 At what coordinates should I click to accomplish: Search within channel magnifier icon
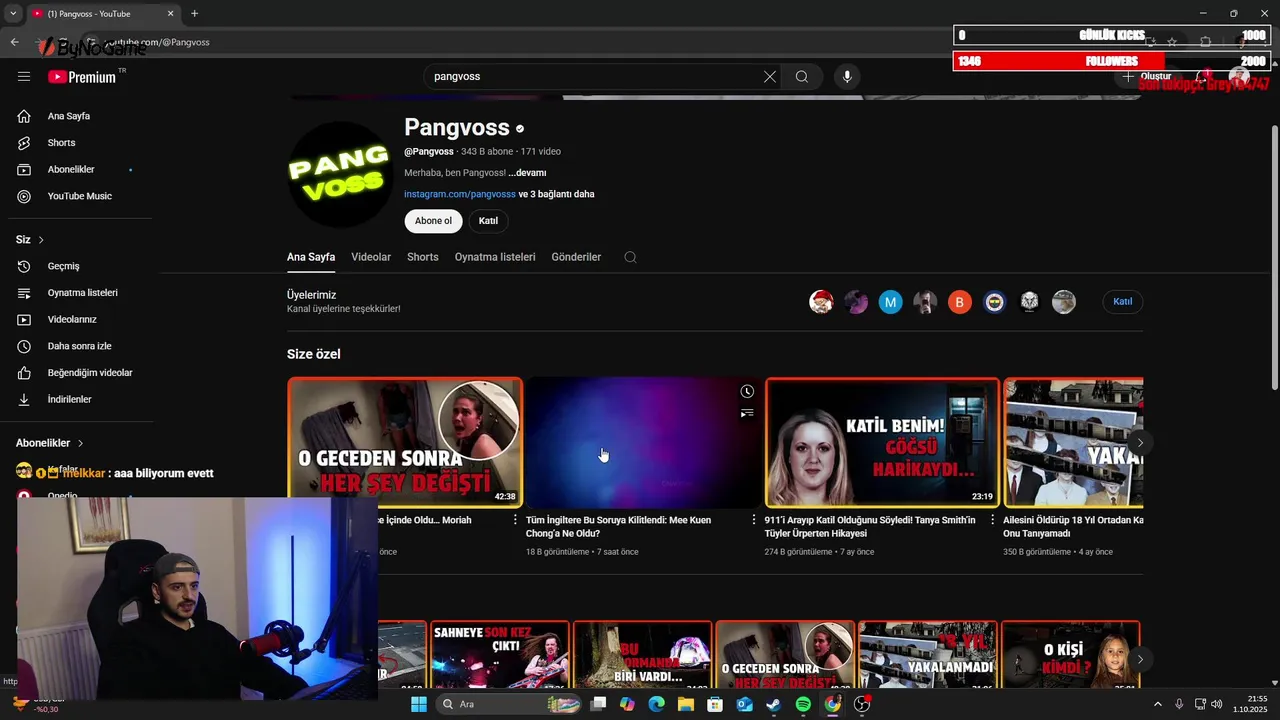[630, 257]
